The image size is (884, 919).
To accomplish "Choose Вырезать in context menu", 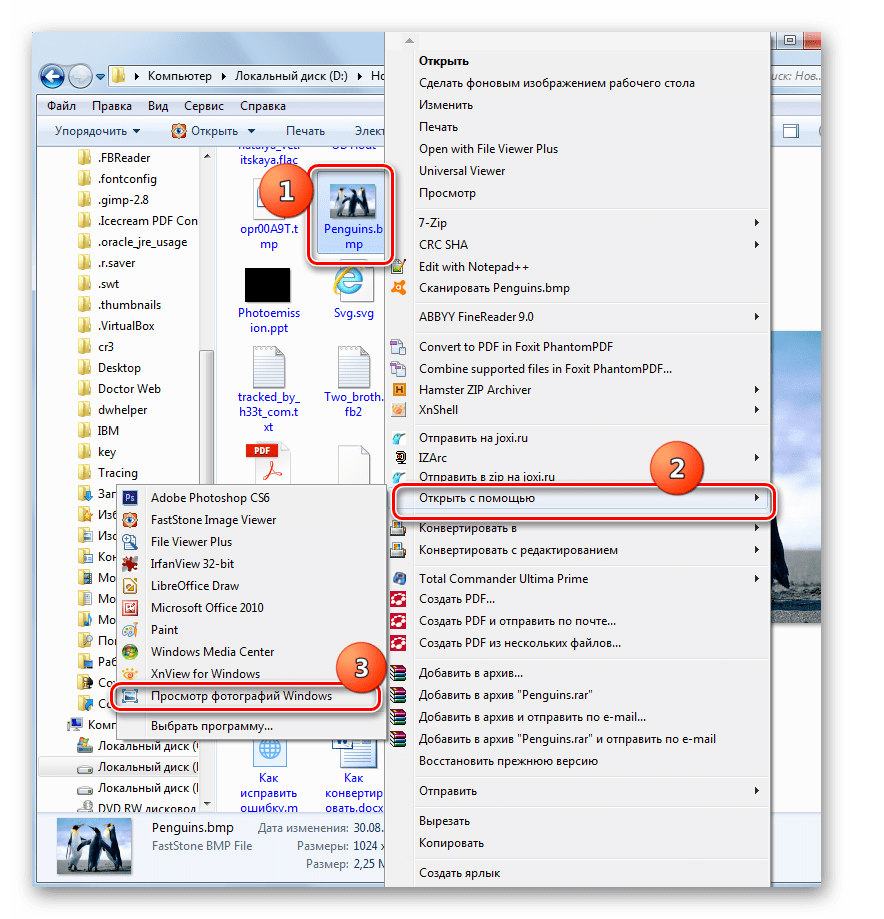I will pos(444,821).
